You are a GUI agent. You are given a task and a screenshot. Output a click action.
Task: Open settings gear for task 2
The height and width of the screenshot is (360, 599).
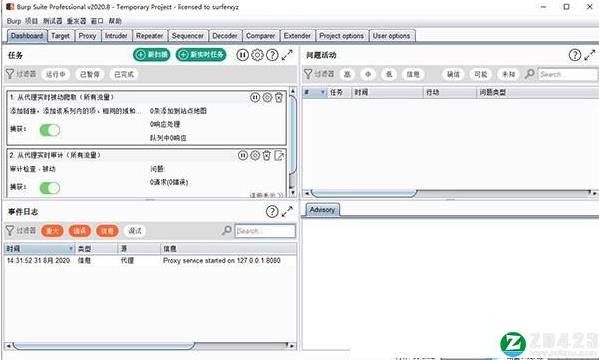tap(255, 155)
